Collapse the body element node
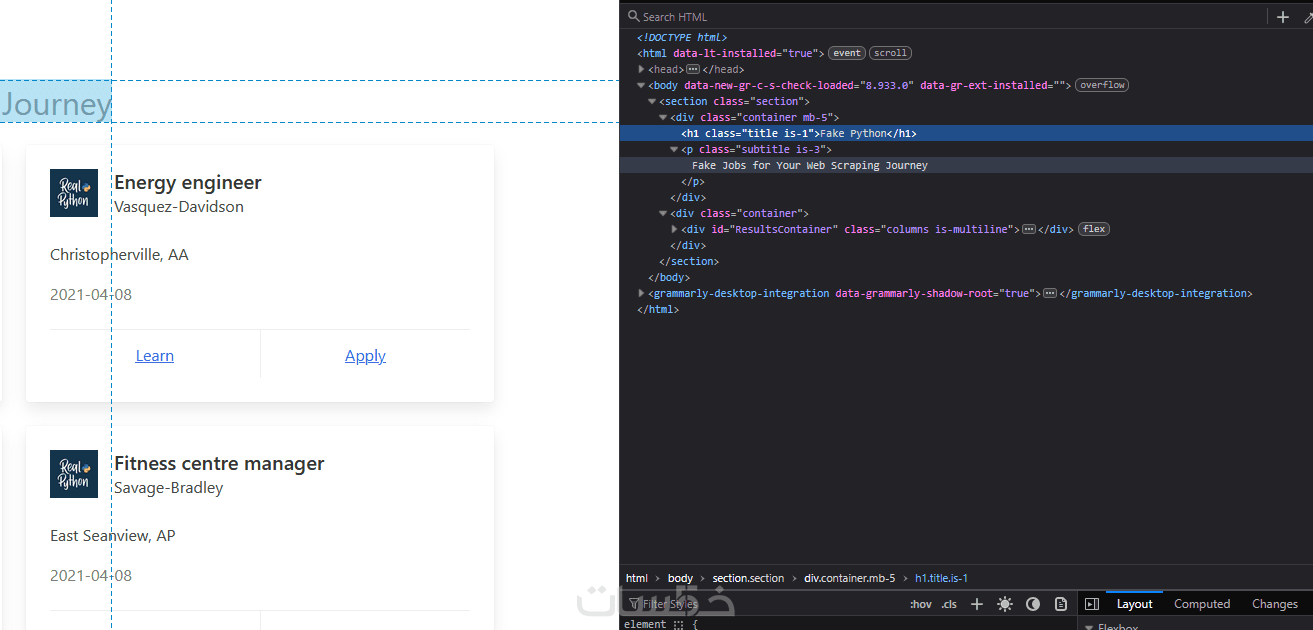This screenshot has width=1313, height=630. coord(642,85)
